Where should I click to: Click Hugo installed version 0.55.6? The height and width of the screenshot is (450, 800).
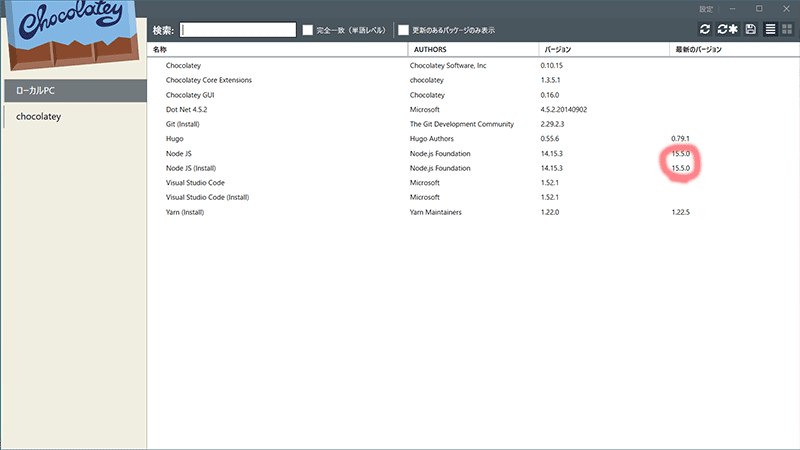[549, 139]
